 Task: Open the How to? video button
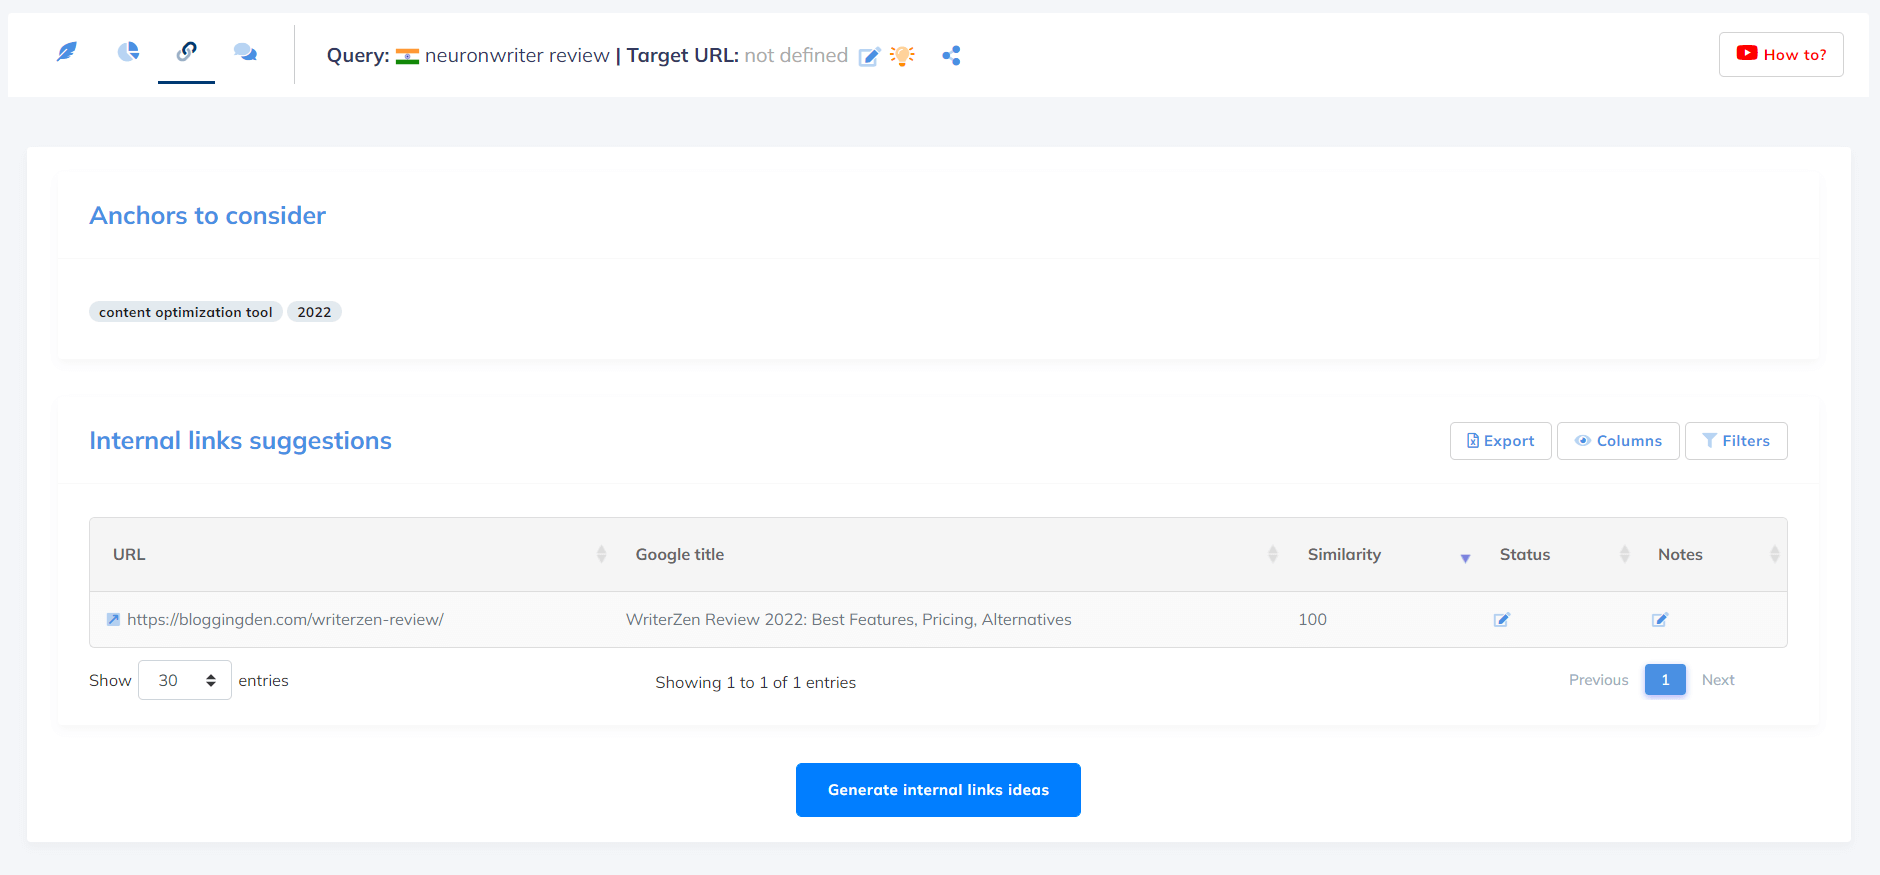pyautogui.click(x=1781, y=55)
